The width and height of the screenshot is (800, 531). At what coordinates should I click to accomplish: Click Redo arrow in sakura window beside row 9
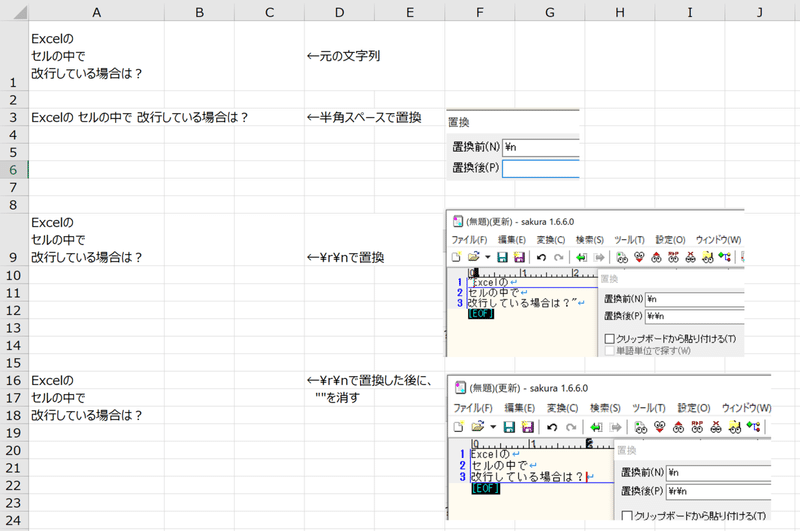559,257
